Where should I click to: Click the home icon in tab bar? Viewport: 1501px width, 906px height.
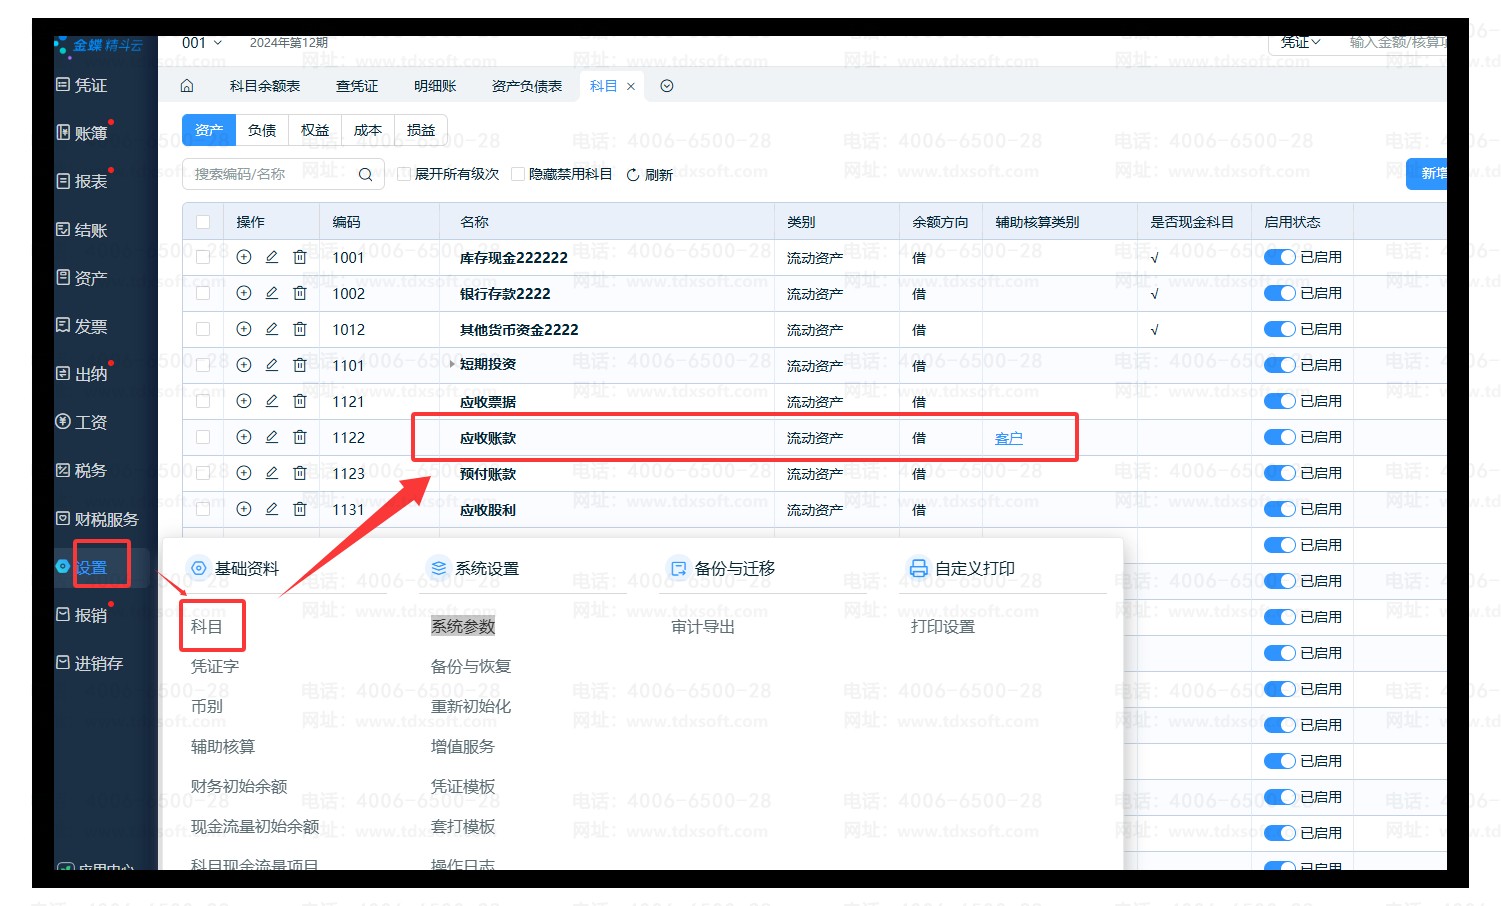pos(187,86)
